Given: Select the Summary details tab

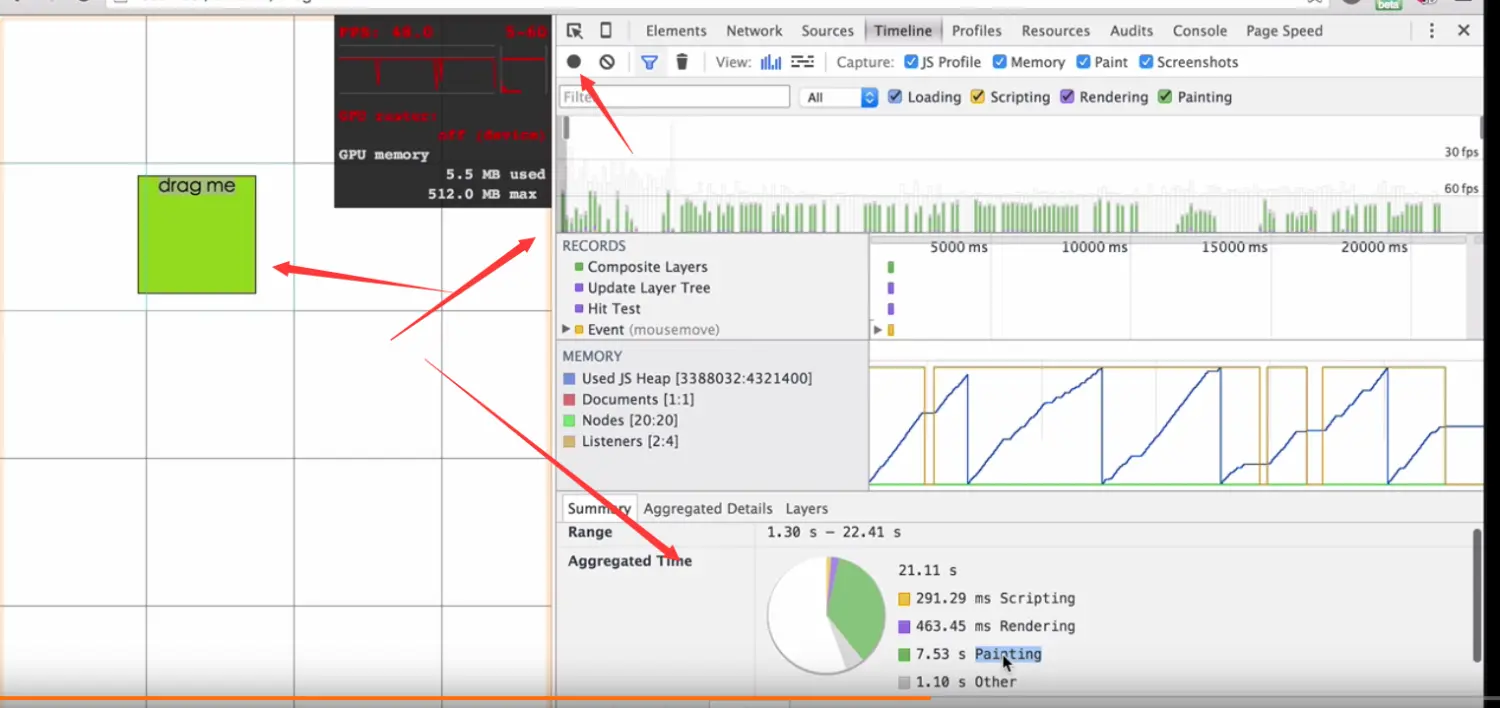Looking at the screenshot, I should 599,508.
